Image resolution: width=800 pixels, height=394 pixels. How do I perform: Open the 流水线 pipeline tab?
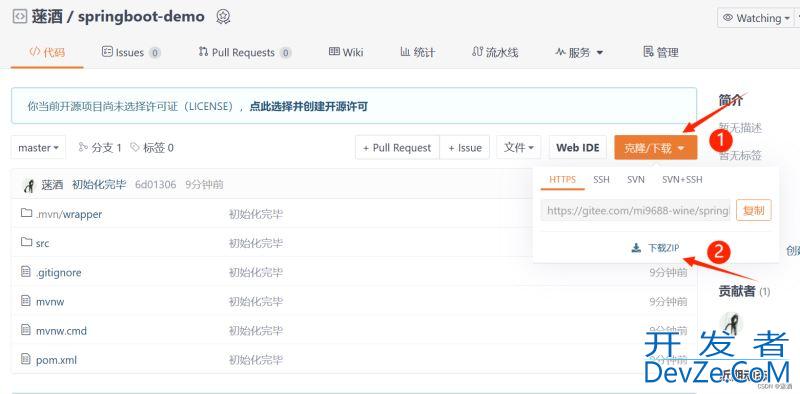pyautogui.click(x=495, y=52)
